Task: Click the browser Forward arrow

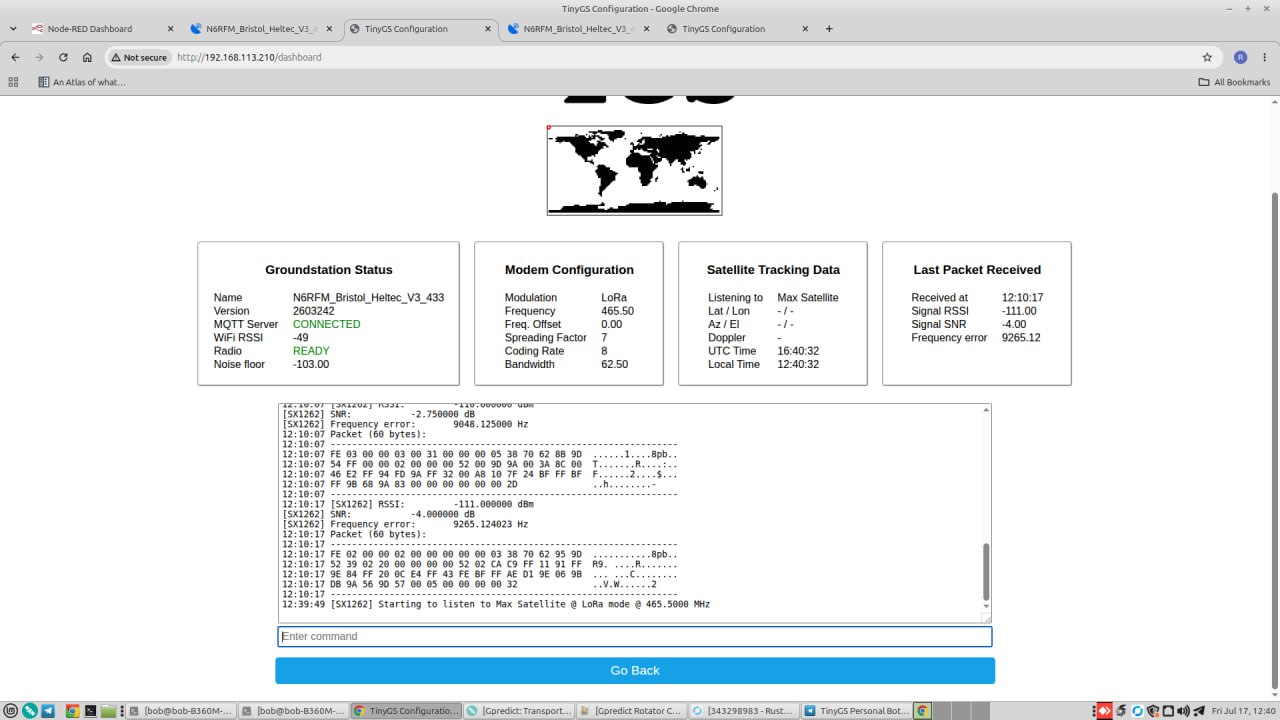Action: [x=39, y=57]
